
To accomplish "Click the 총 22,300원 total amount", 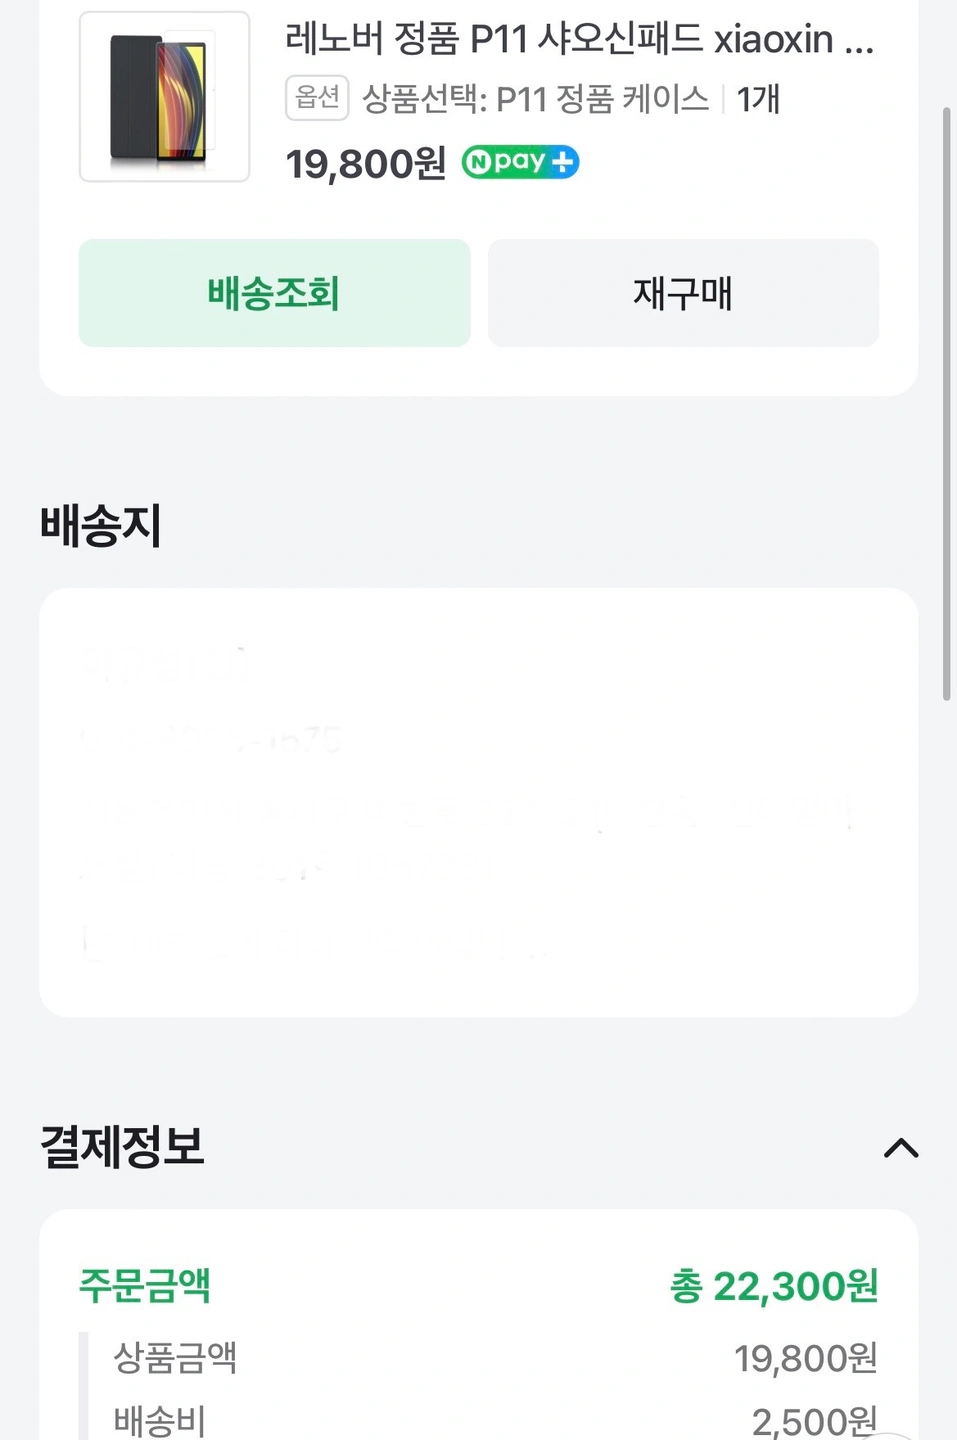I will tap(774, 1286).
